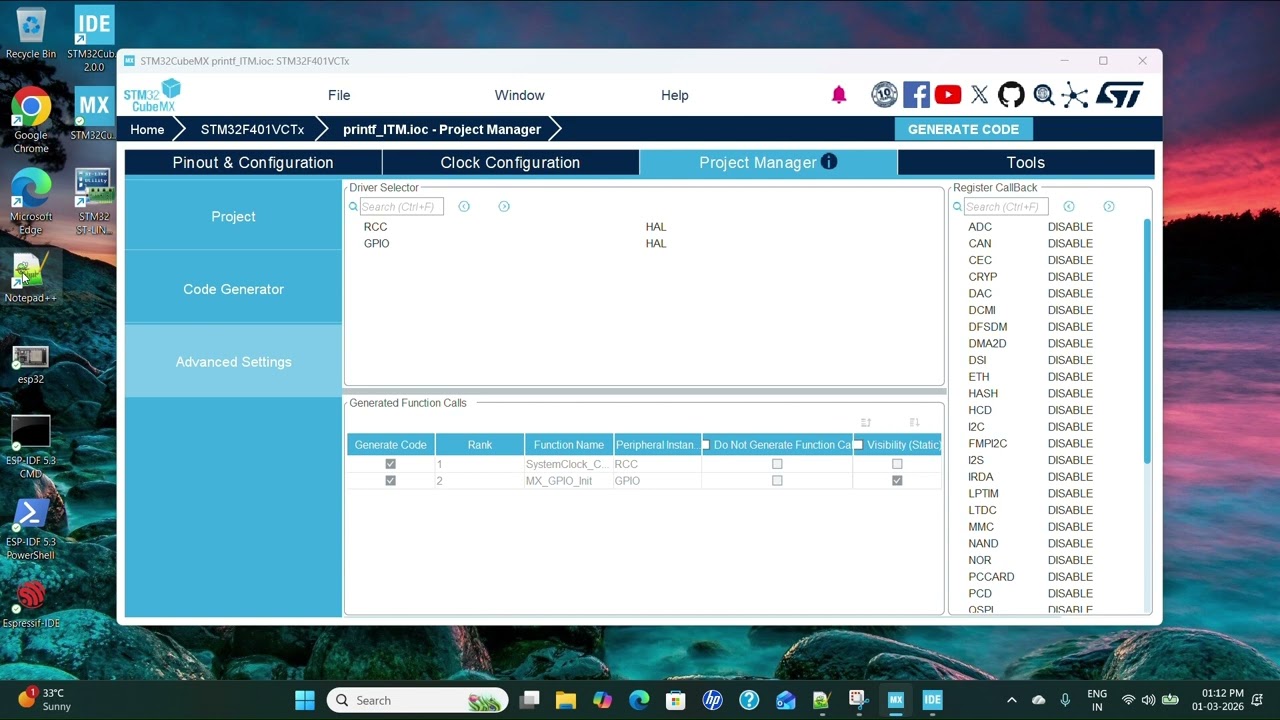This screenshot has width=1280, height=720.
Task: Click the move rank down sort icon
Action: 914,423
